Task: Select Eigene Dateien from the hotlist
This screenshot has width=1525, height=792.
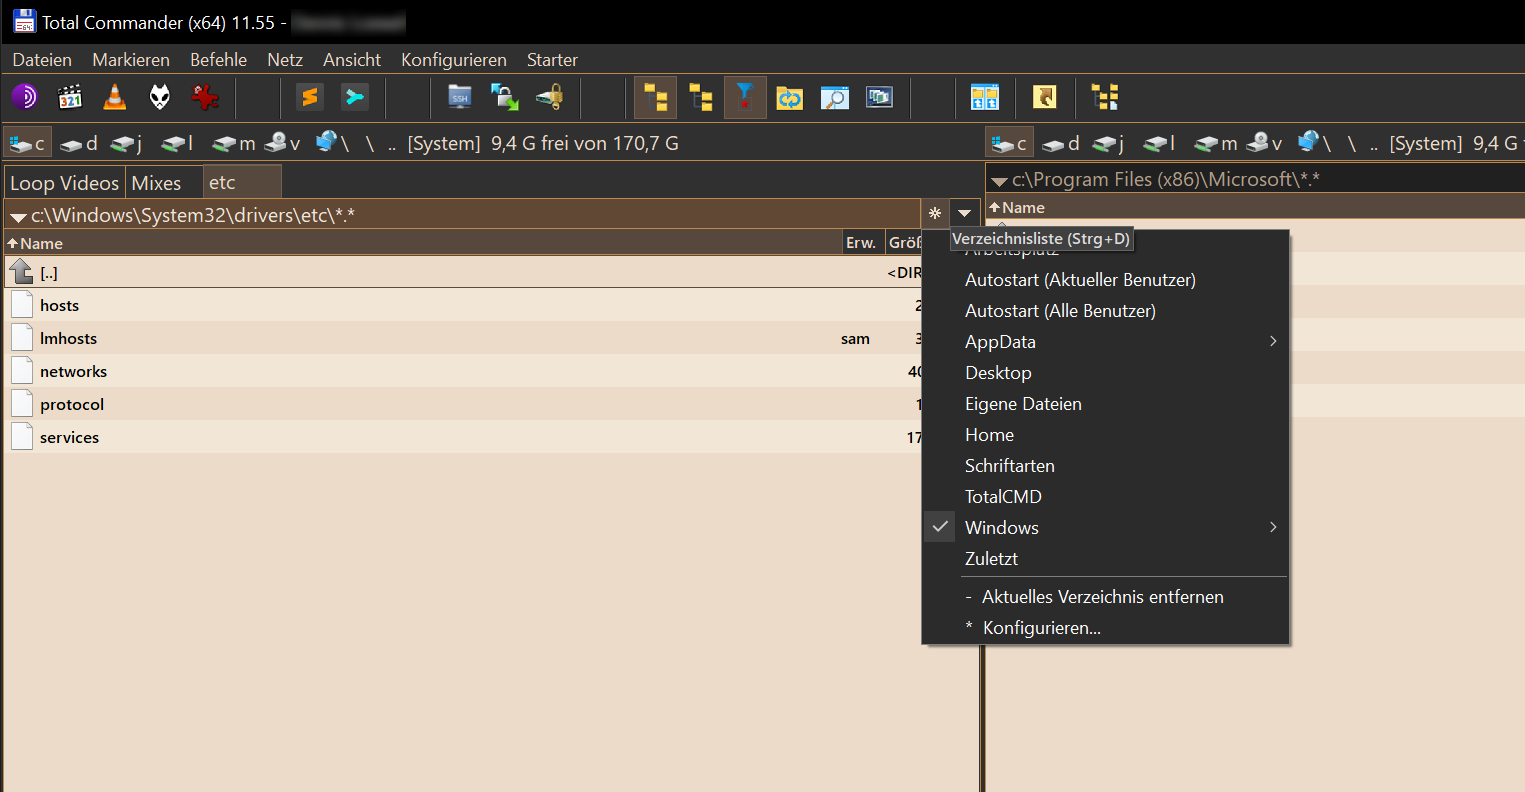Action: click(x=1023, y=403)
